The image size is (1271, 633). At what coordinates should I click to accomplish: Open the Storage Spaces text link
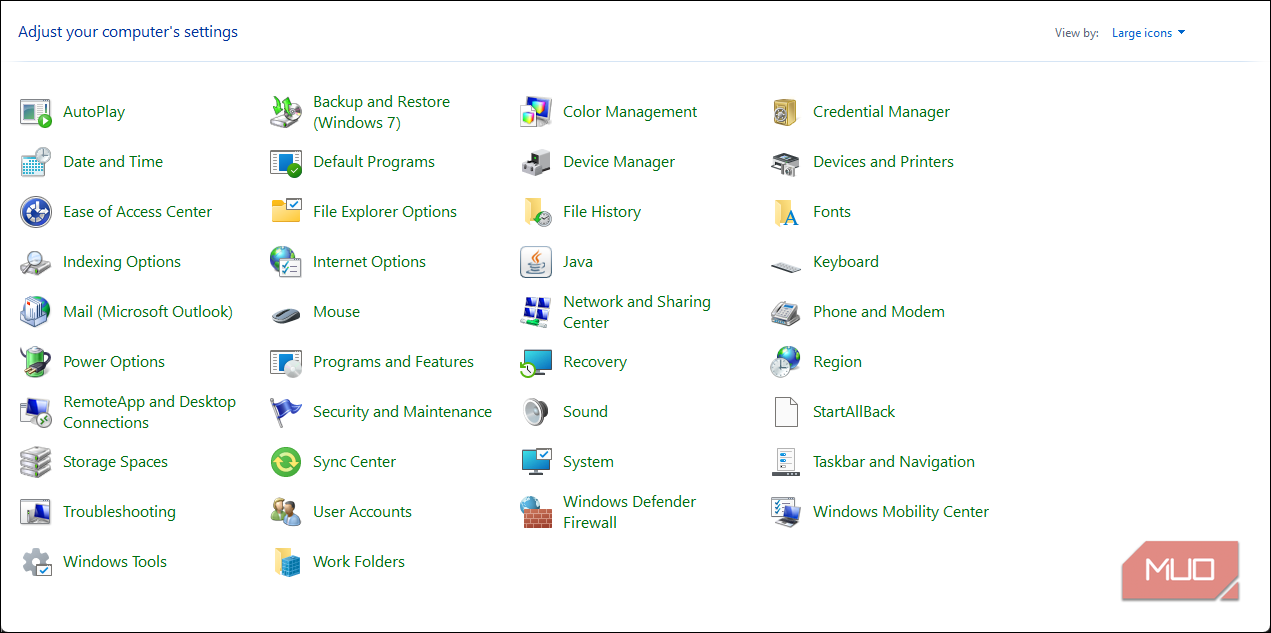115,462
